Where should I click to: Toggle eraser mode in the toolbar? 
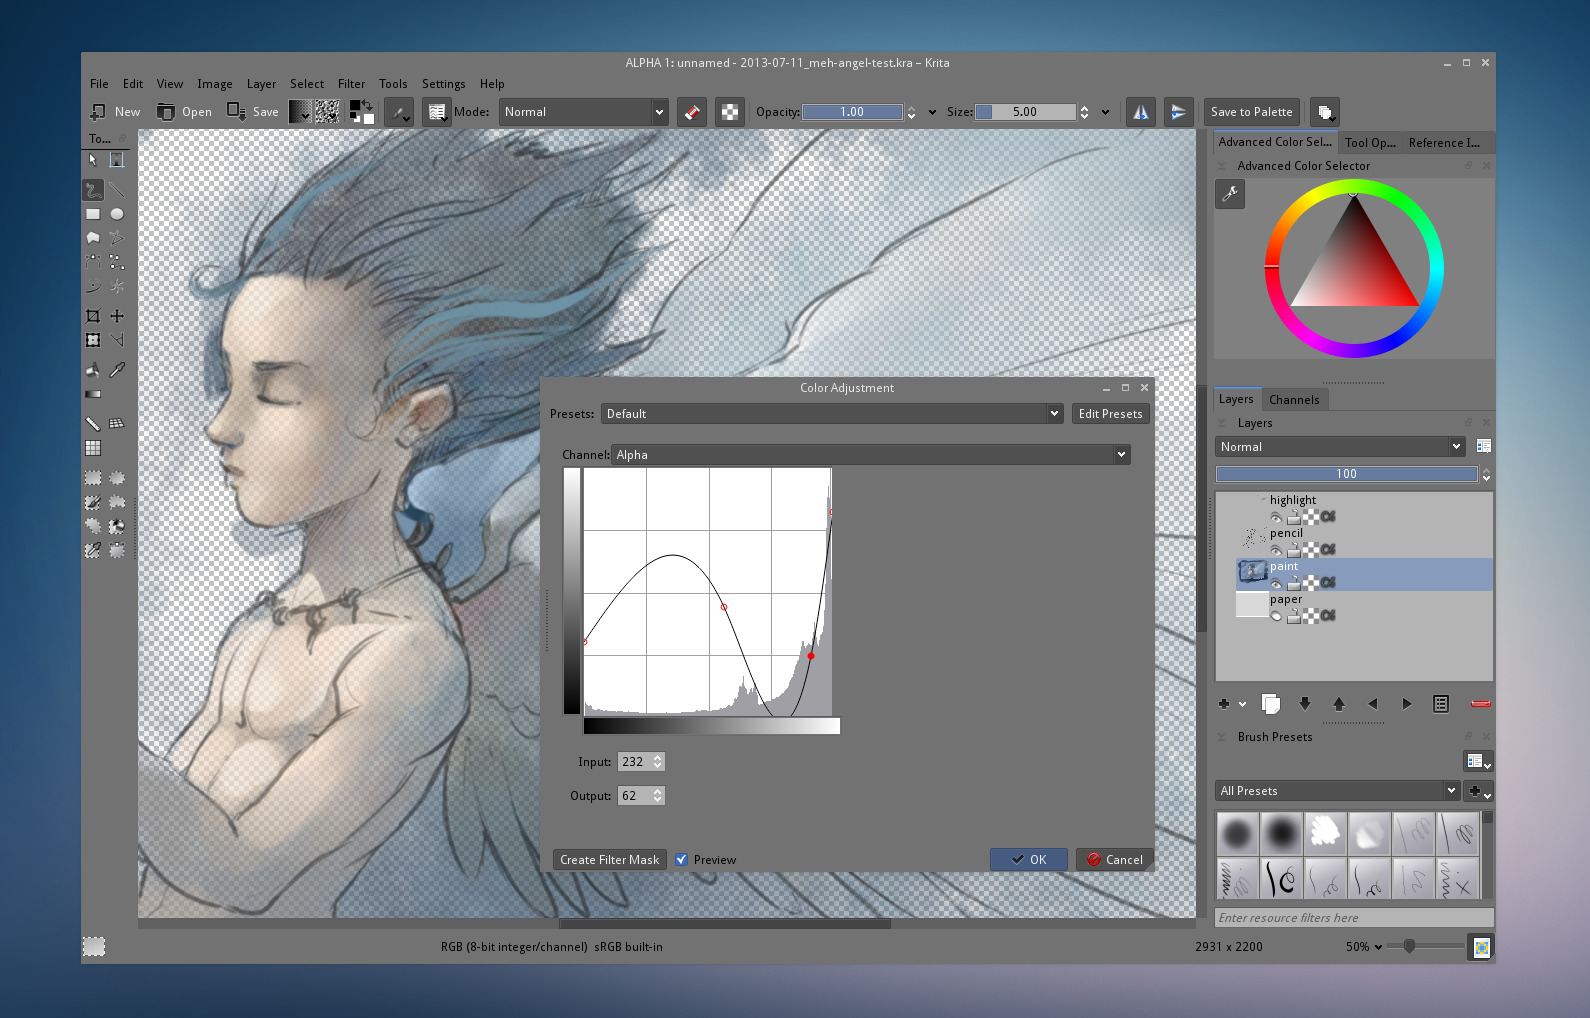pyautogui.click(x=692, y=112)
